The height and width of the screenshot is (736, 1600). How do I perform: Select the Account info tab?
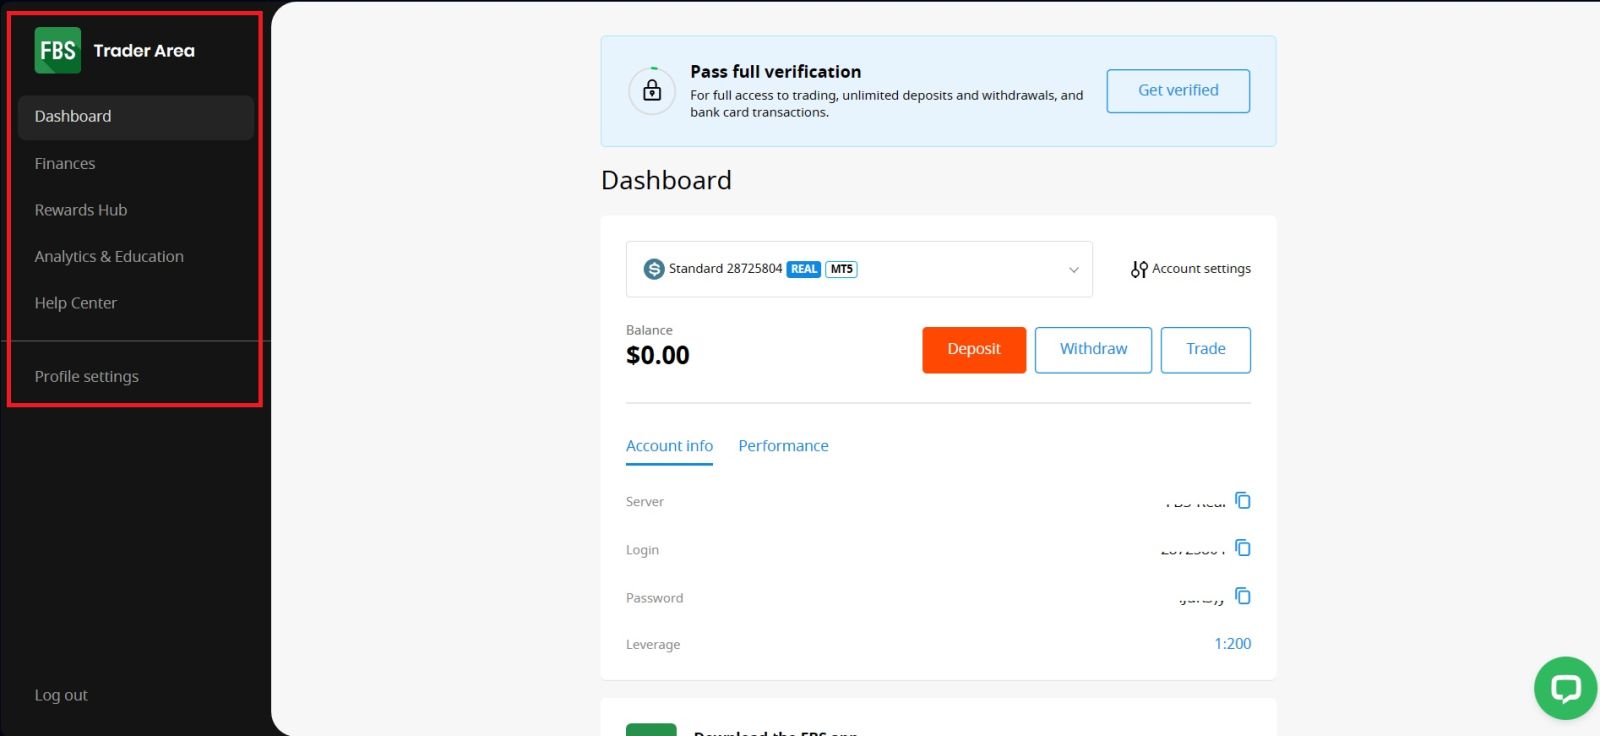tap(669, 446)
